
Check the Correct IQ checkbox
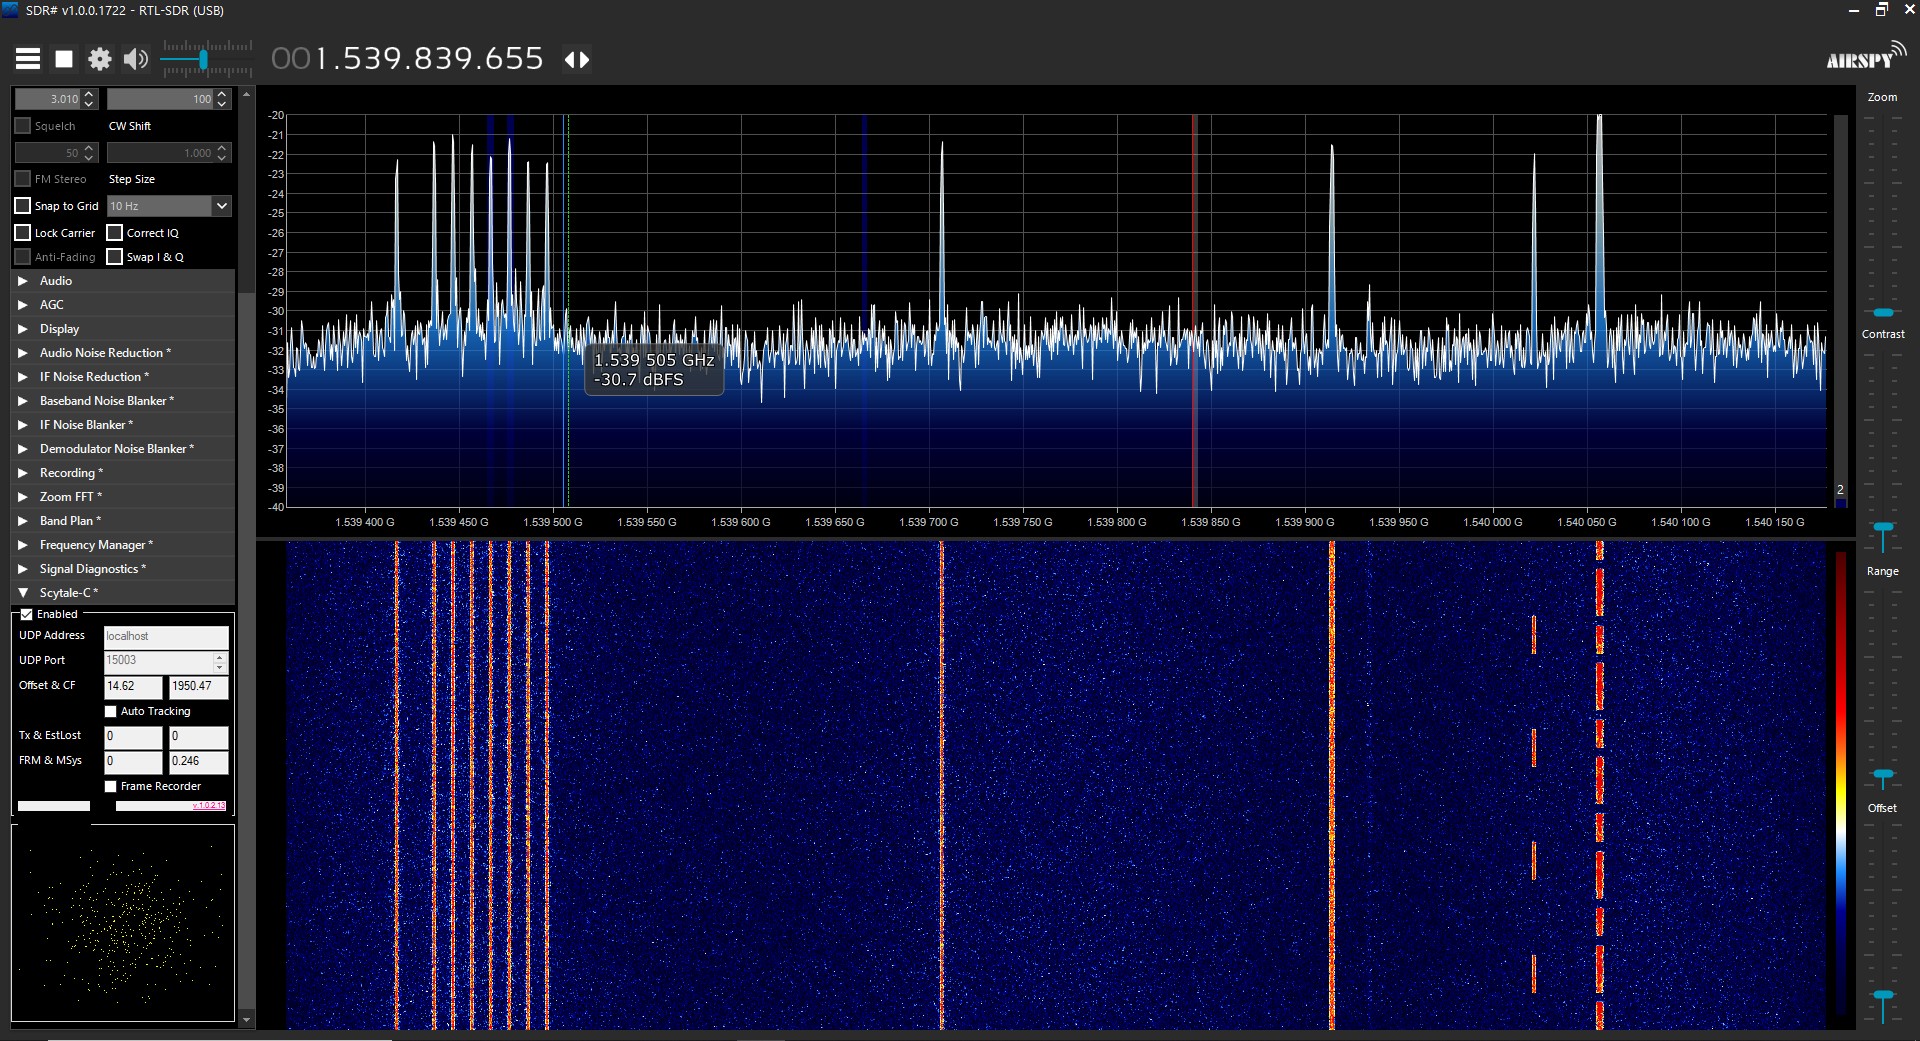point(117,232)
